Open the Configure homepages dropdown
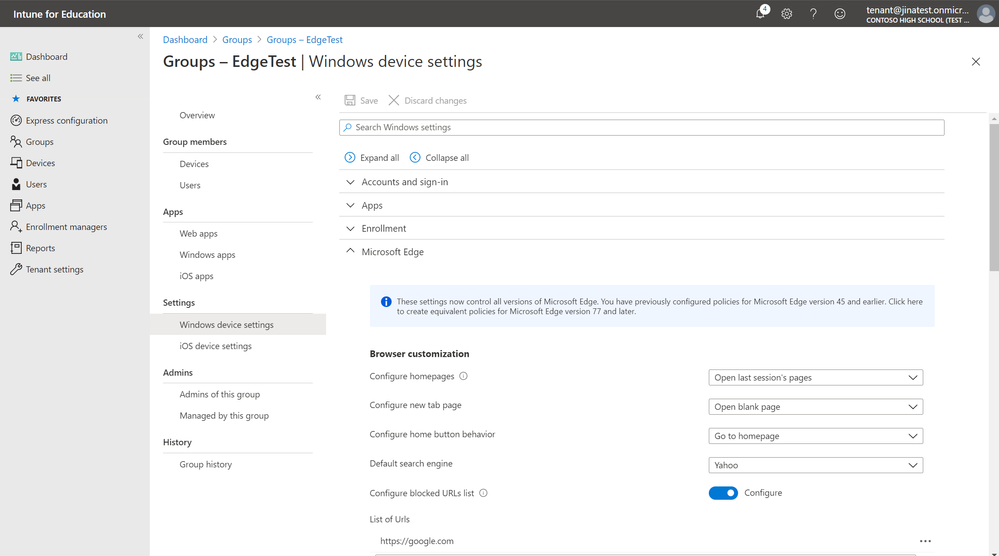Viewport: 999px width, 556px height. (x=815, y=378)
